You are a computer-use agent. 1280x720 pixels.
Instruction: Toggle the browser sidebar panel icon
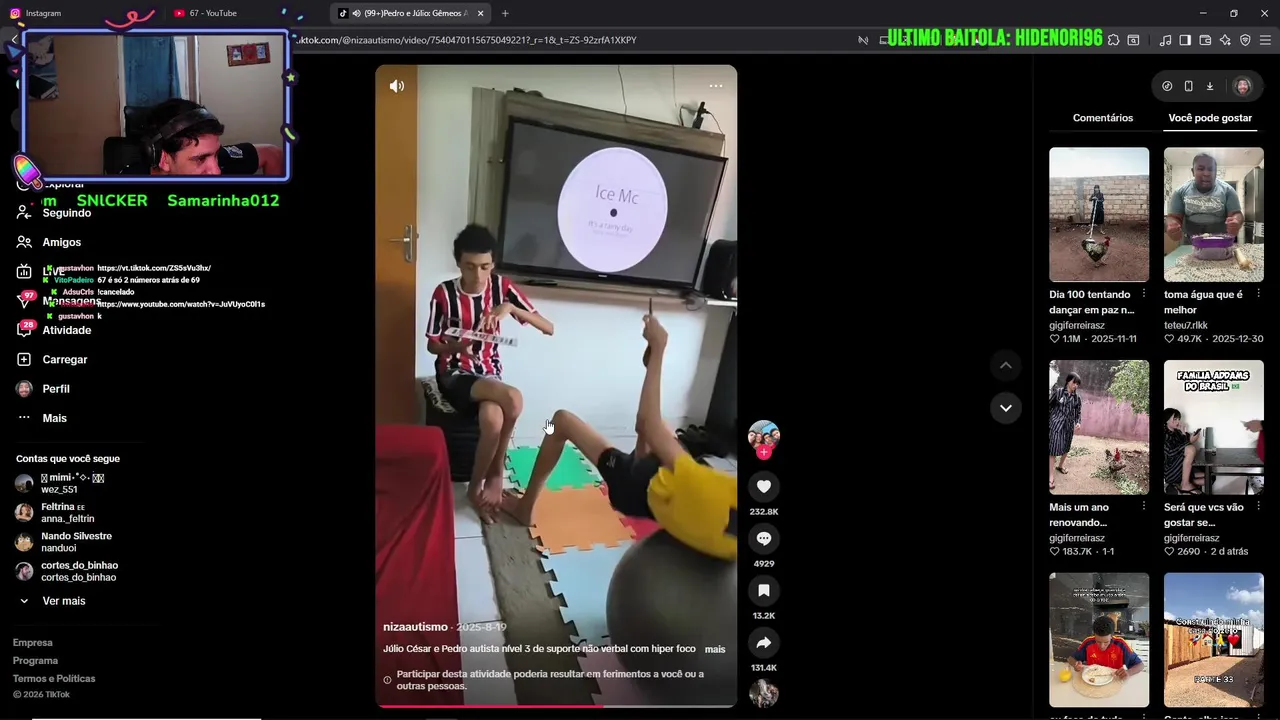1185,40
